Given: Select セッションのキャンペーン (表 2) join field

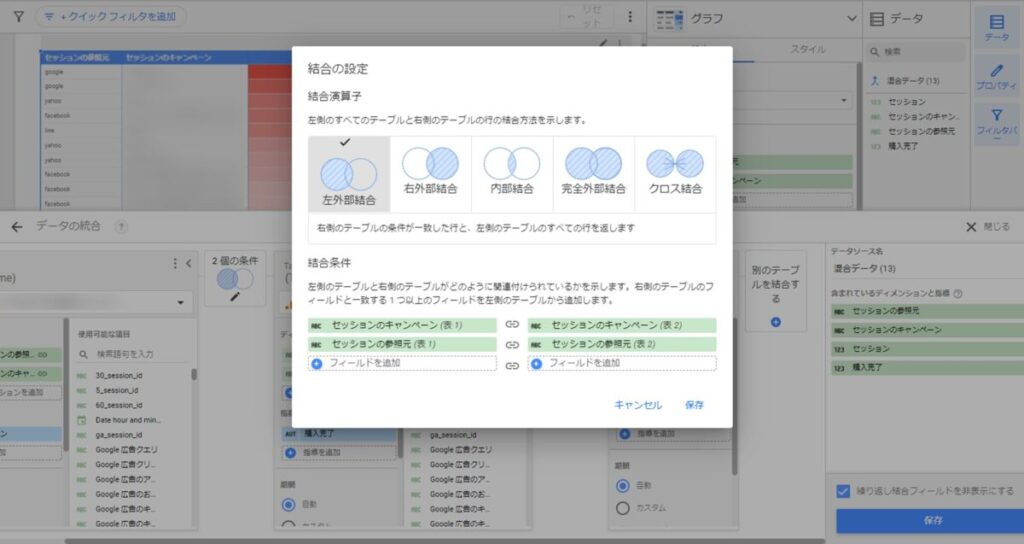Looking at the screenshot, I should click(622, 325).
